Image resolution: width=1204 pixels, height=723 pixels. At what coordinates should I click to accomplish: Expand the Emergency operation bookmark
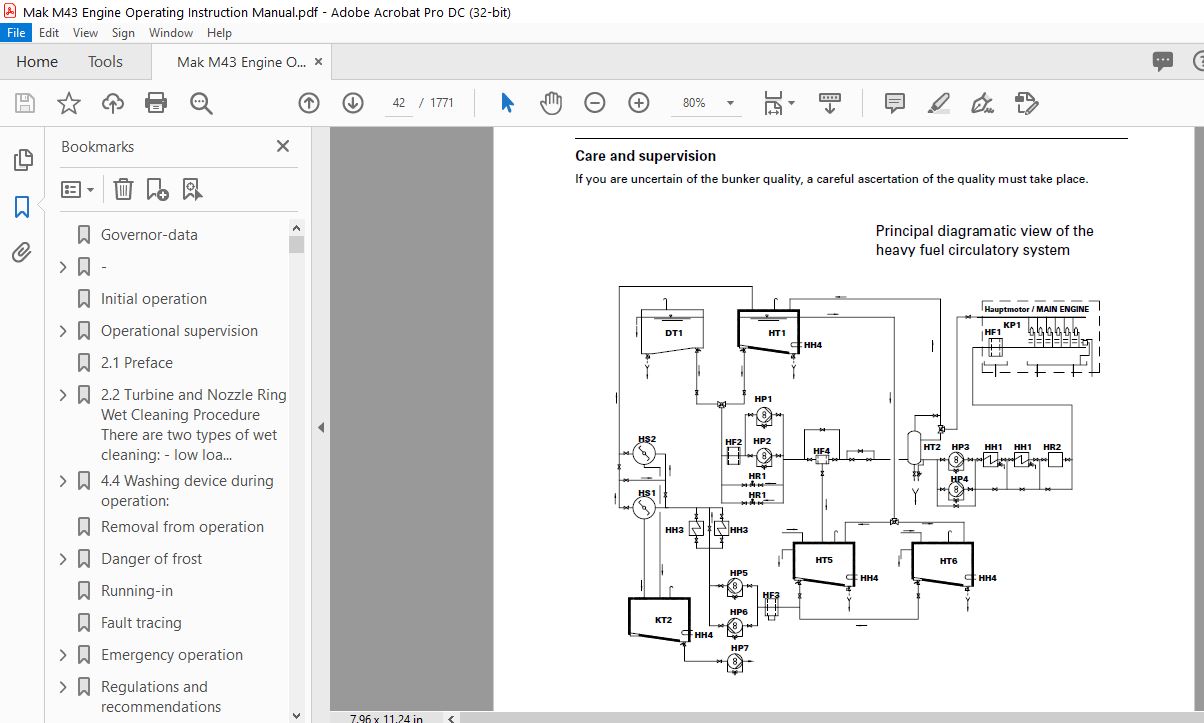(64, 655)
